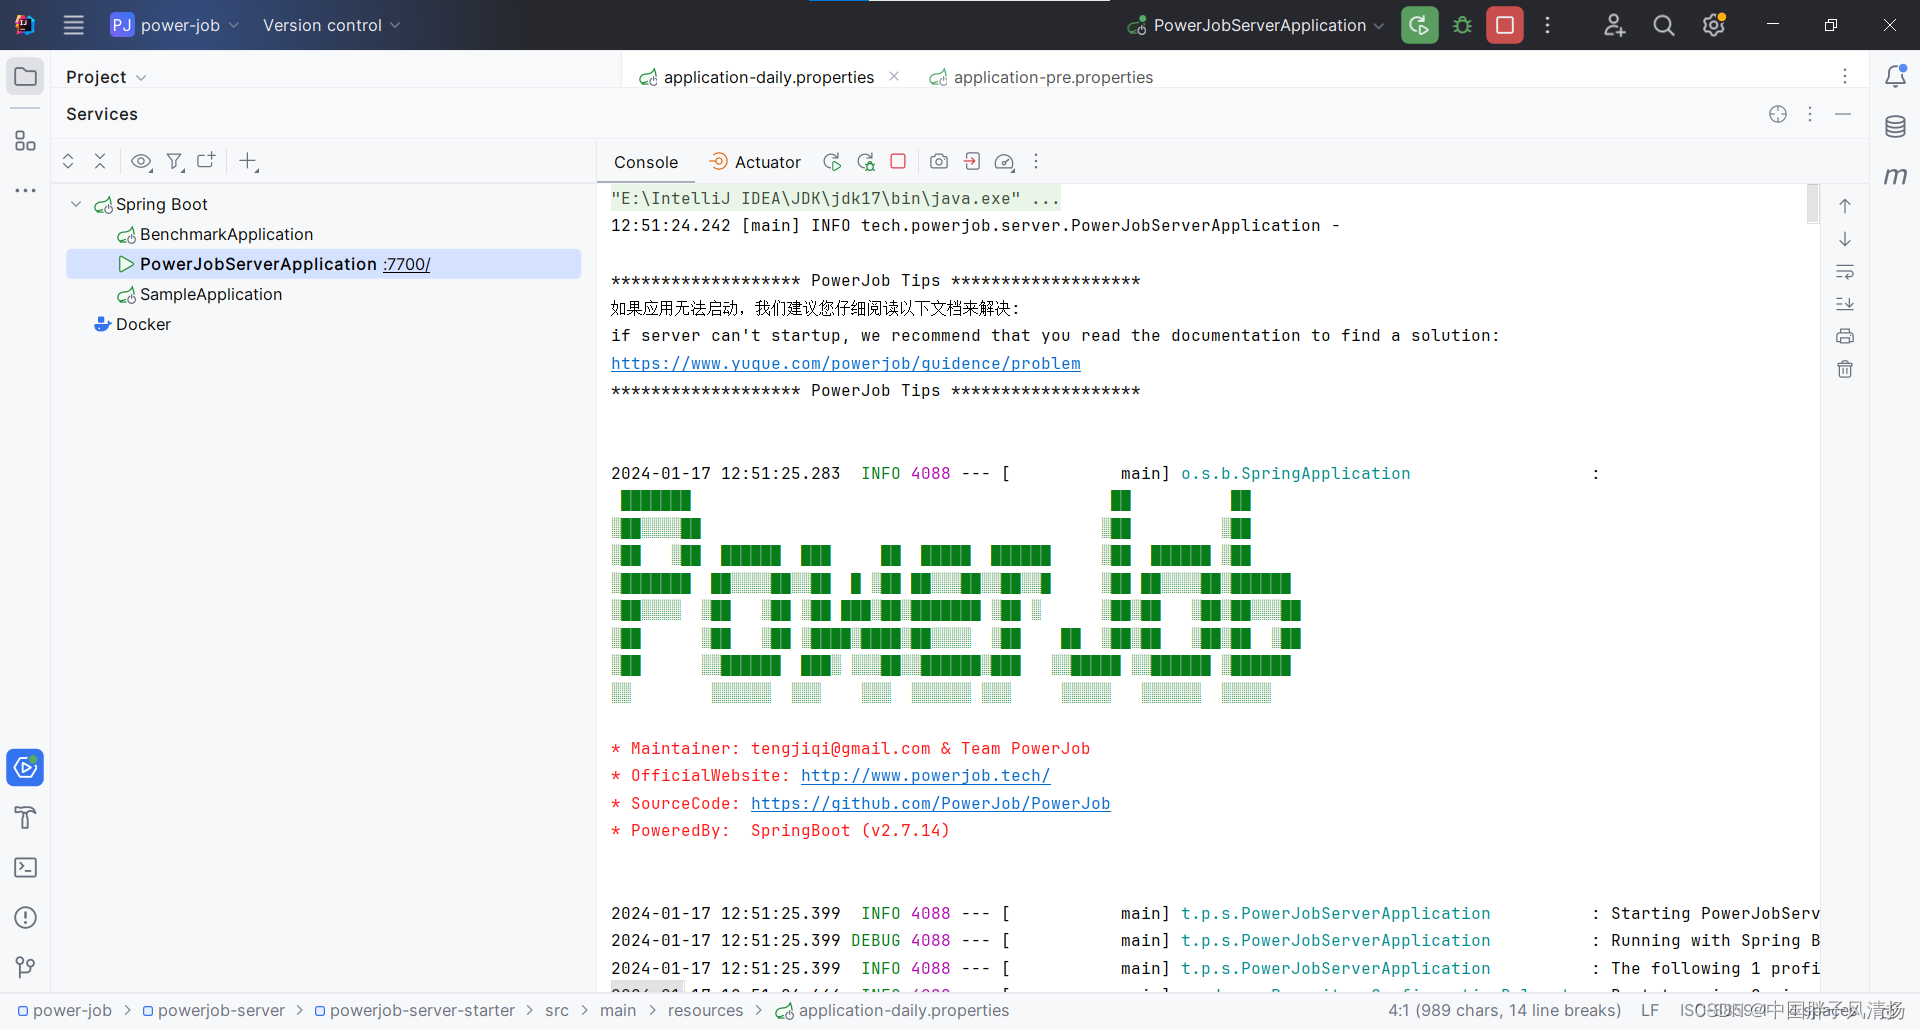
Task: Open the Structure tool window icon
Action: pos(25,141)
